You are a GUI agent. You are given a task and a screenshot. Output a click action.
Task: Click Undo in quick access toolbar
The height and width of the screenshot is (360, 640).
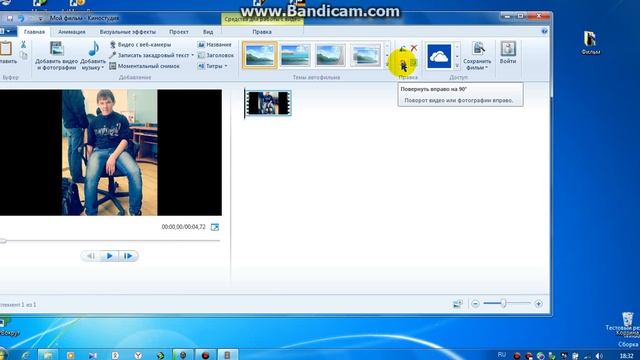21,18
